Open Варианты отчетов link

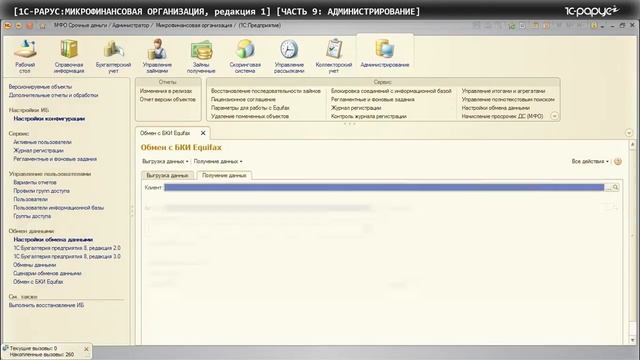click(x=35, y=182)
